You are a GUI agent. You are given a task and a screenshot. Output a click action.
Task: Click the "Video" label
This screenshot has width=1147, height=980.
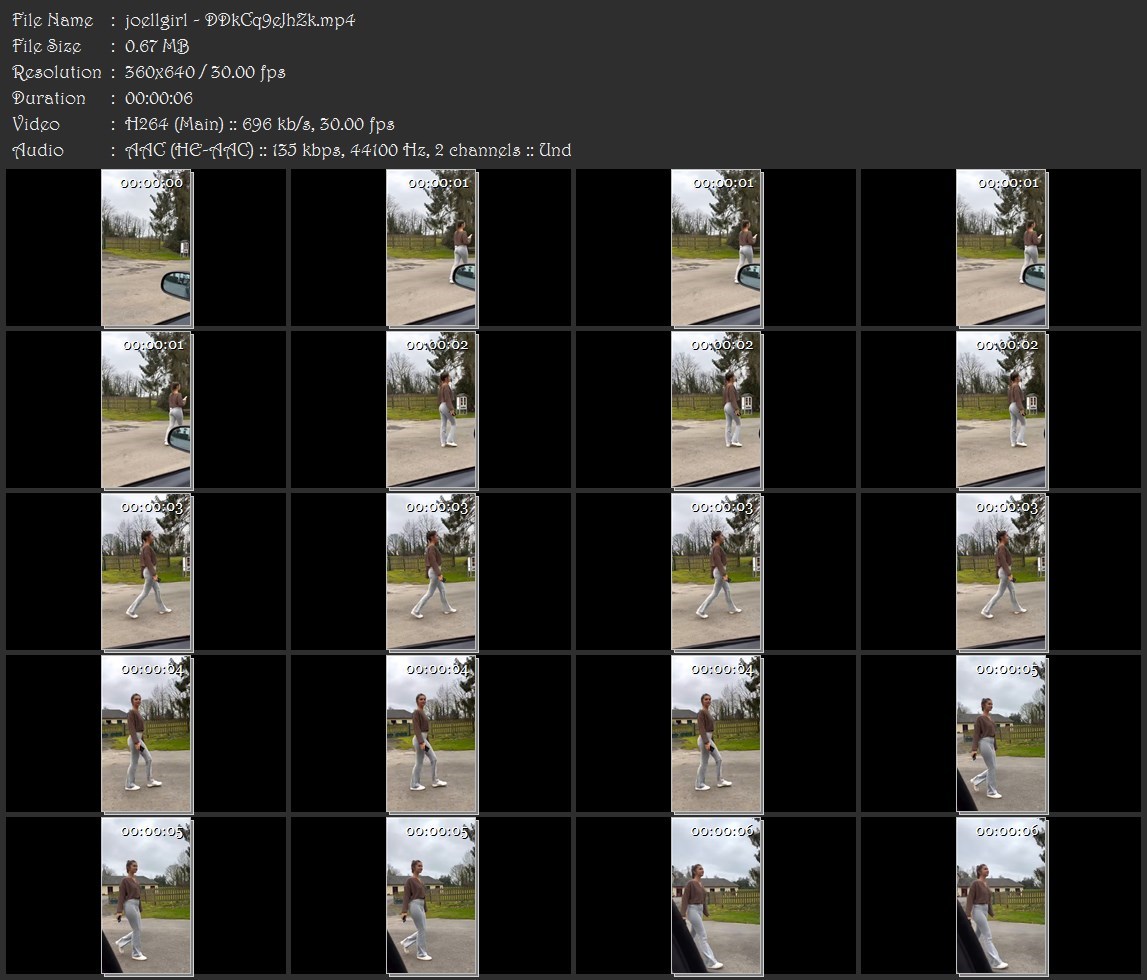[x=36, y=124]
